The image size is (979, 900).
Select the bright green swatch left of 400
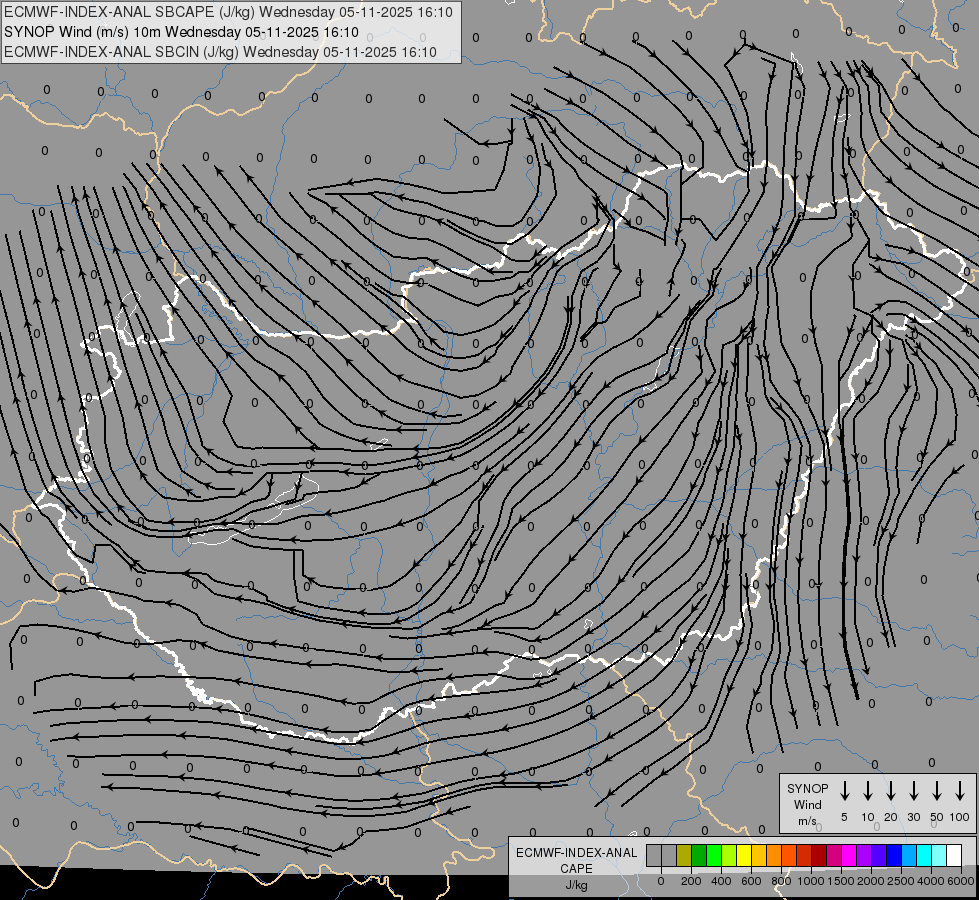(714, 856)
